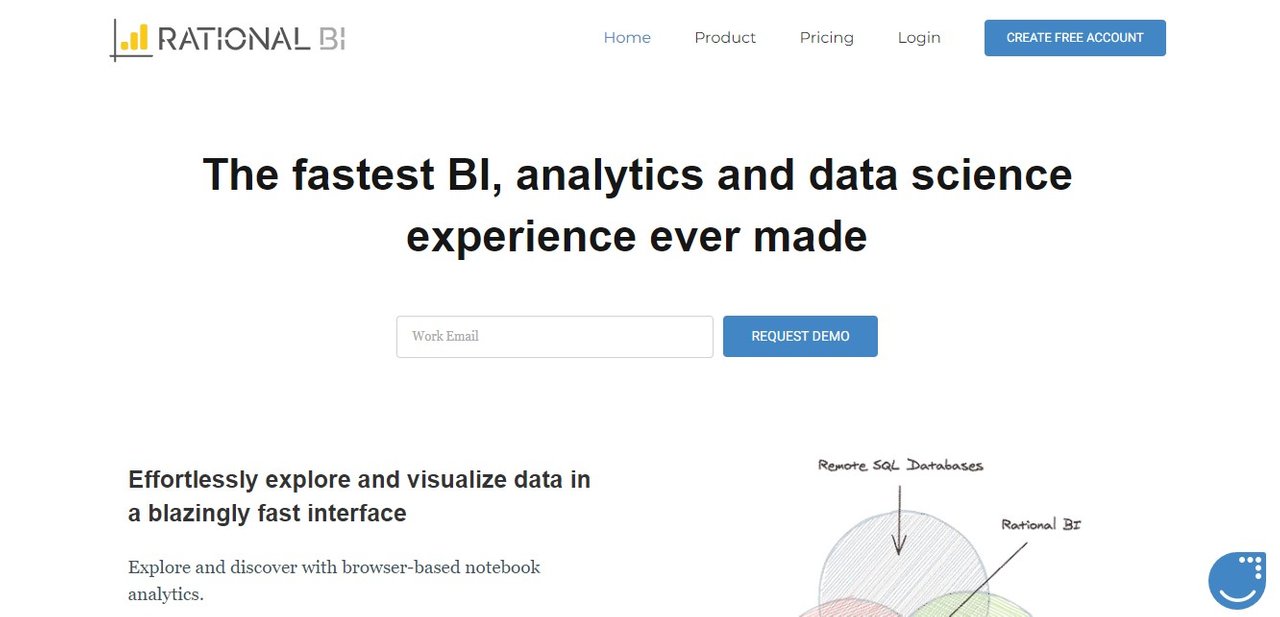Click the Request Demo button
The height and width of the screenshot is (617, 1280).
pos(800,337)
